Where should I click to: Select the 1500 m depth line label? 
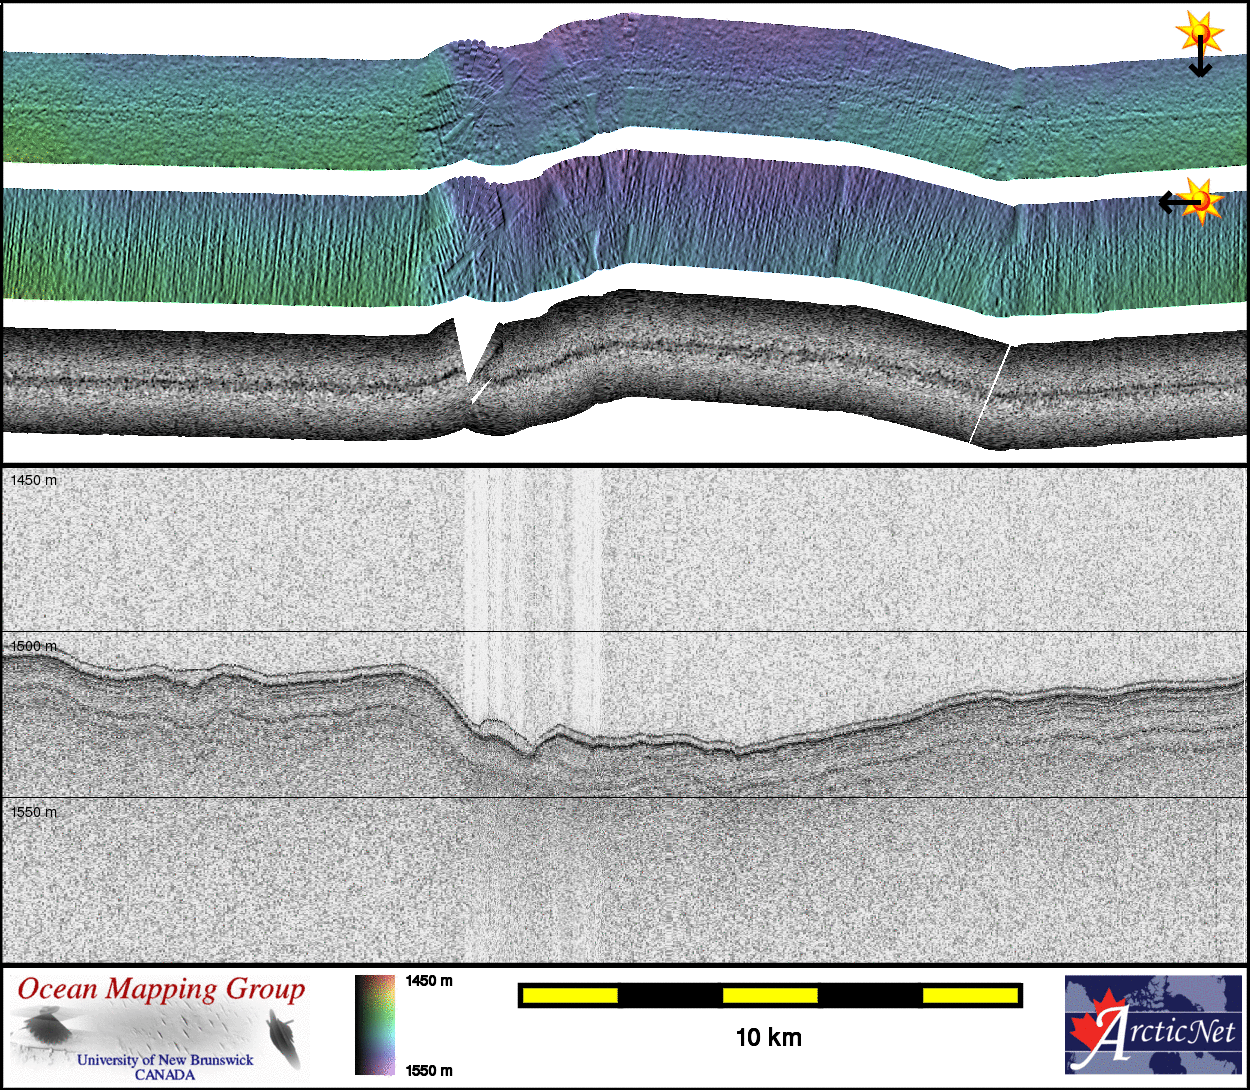pyautogui.click(x=34, y=646)
